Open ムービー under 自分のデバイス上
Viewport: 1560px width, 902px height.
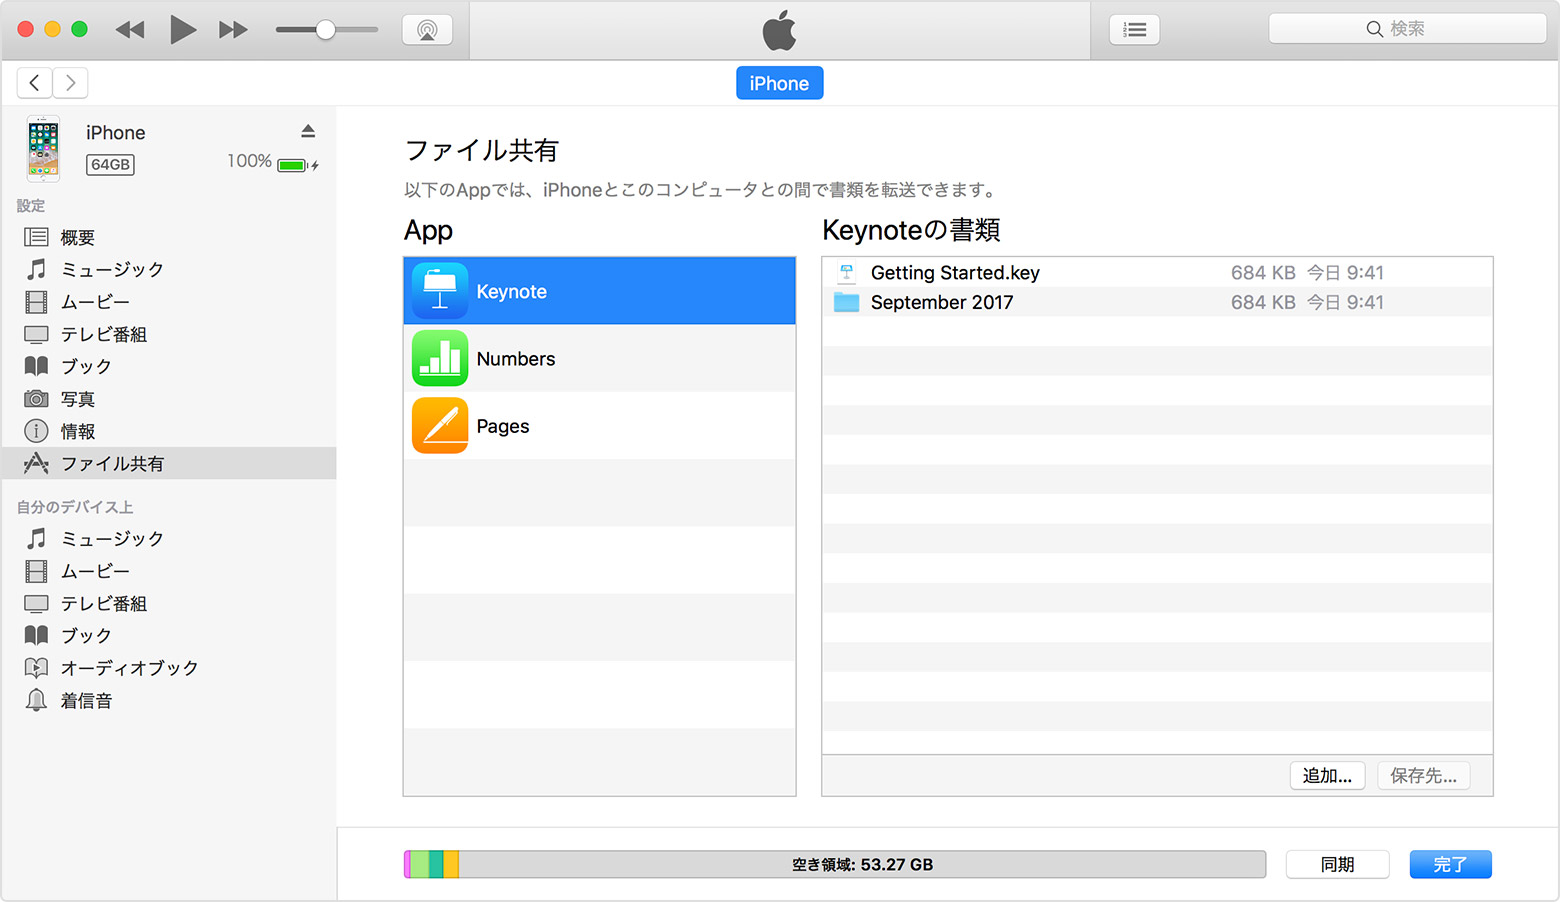pos(168,571)
